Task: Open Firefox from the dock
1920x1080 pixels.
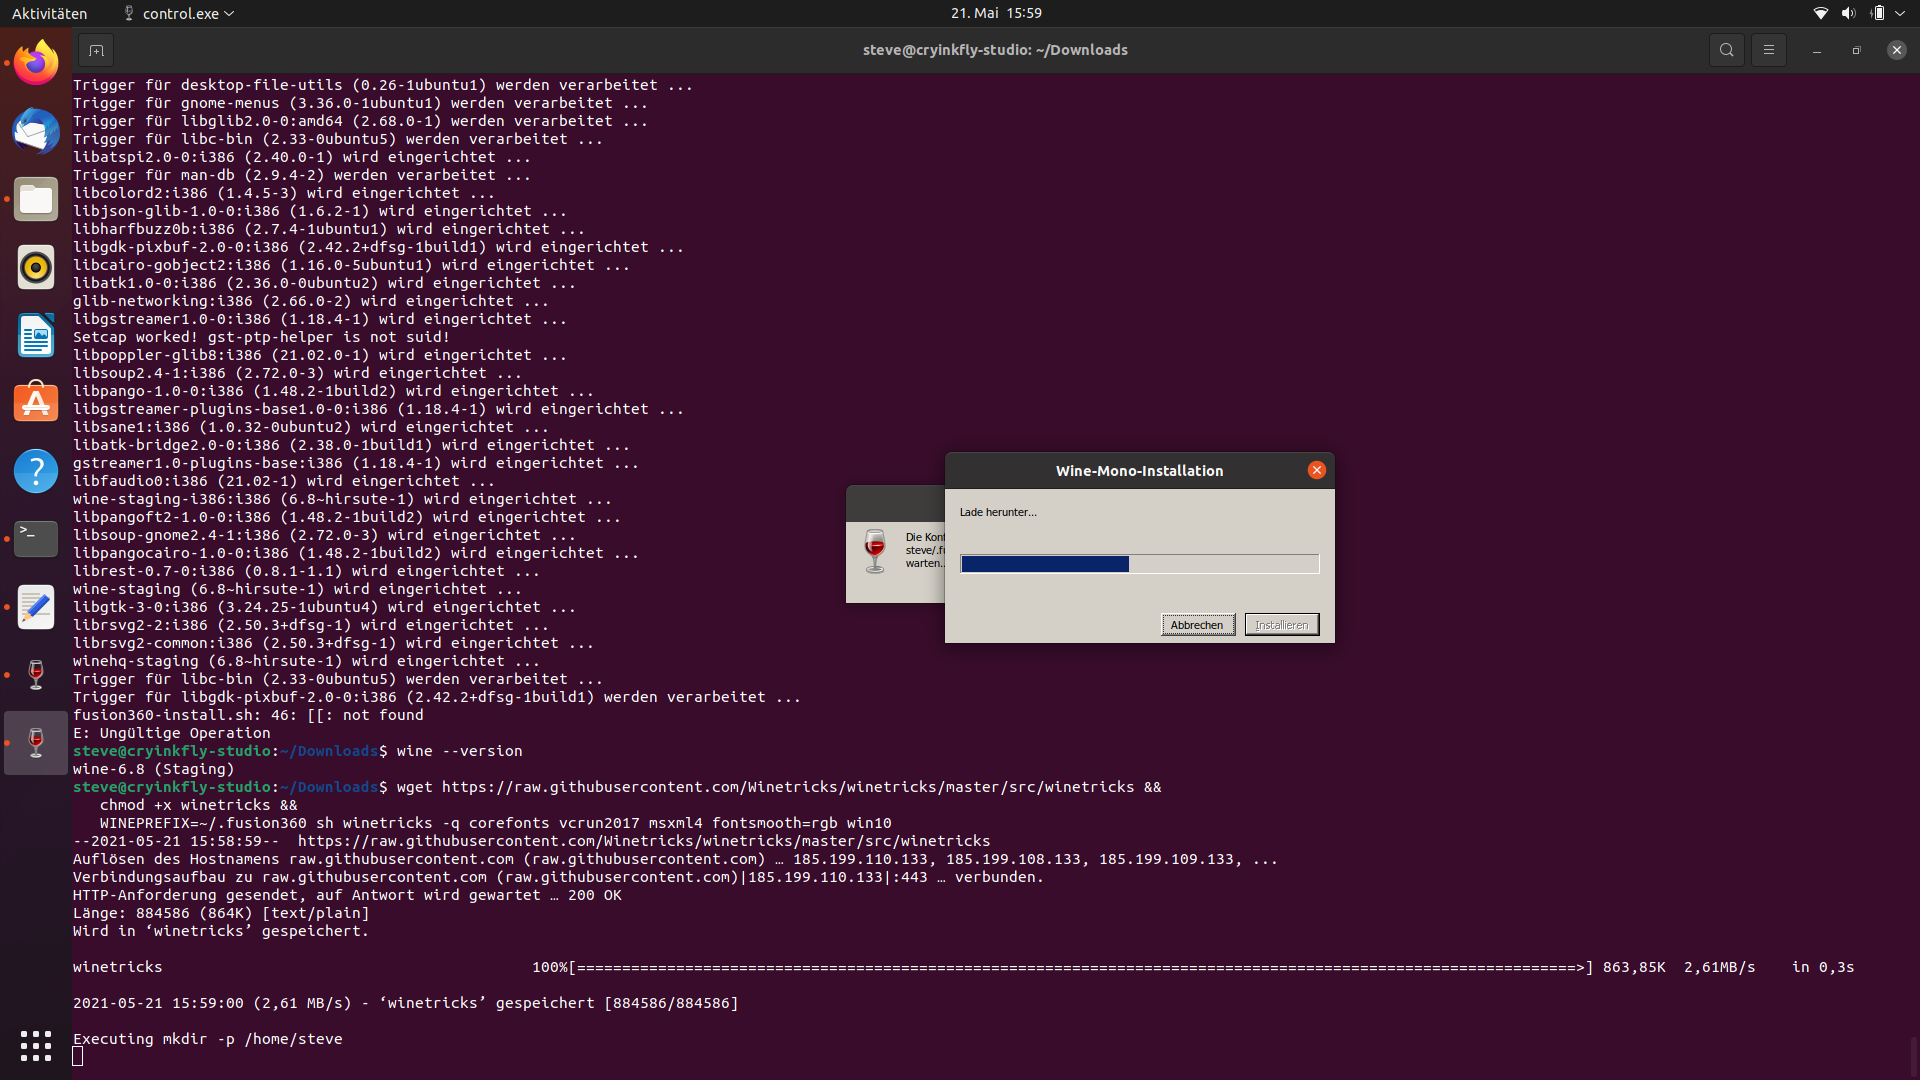Action: 36,64
